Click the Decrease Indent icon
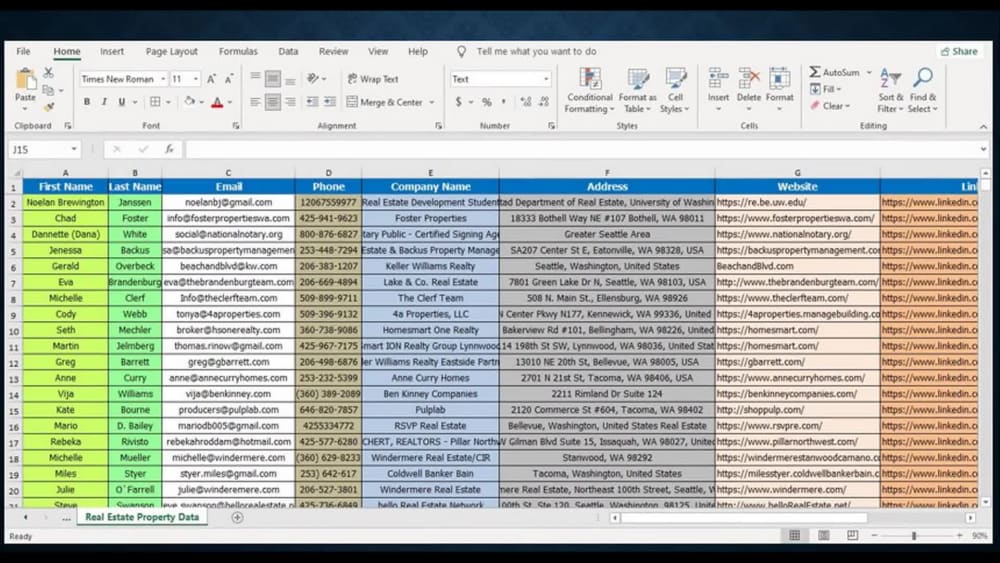Viewport: 1000px width, 563px height. (x=312, y=102)
